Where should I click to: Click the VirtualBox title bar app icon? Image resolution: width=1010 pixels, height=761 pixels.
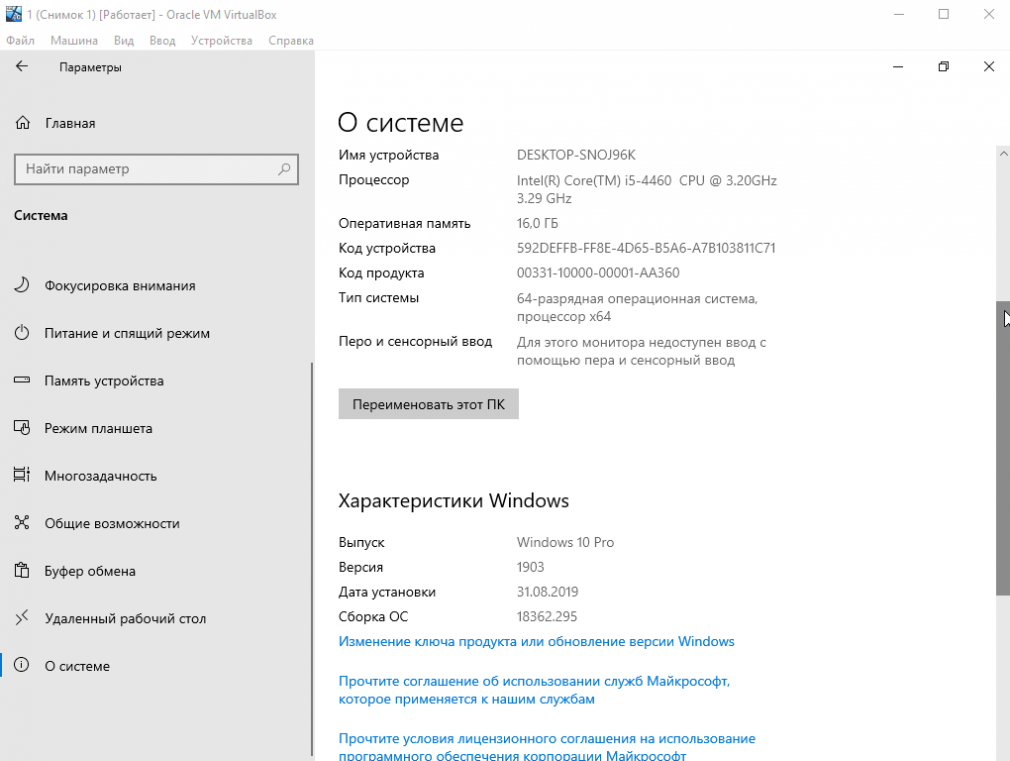13,14
